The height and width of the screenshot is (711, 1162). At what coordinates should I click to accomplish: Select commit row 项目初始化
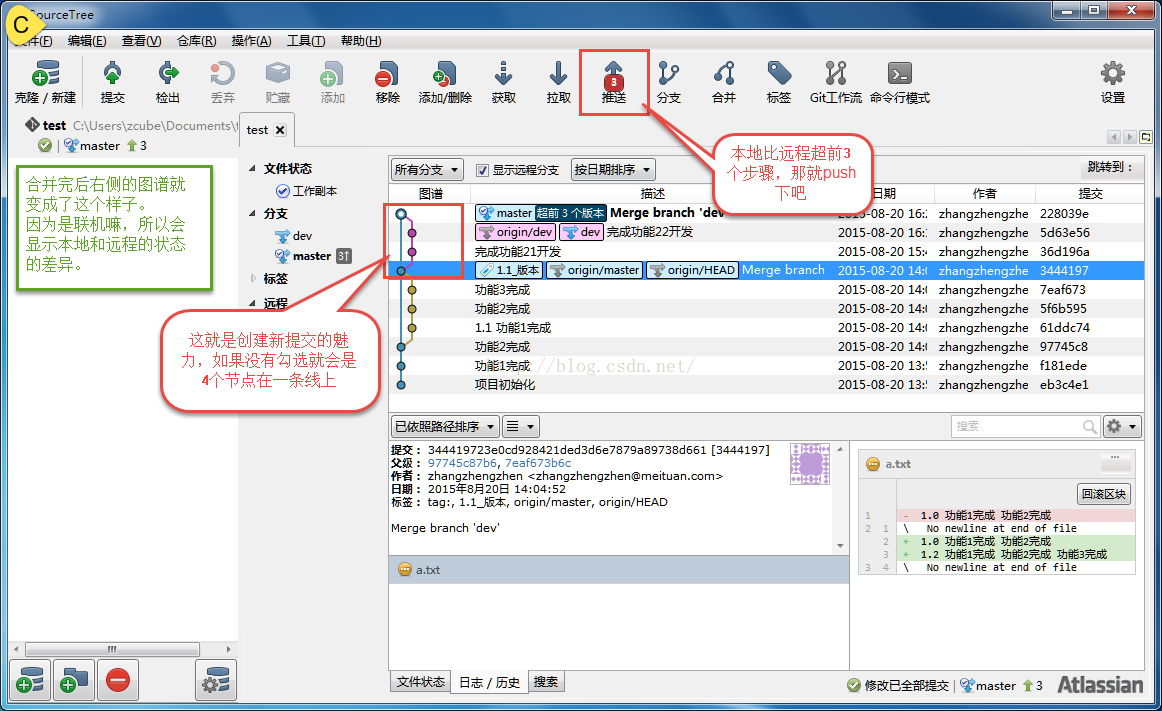tap(766, 385)
